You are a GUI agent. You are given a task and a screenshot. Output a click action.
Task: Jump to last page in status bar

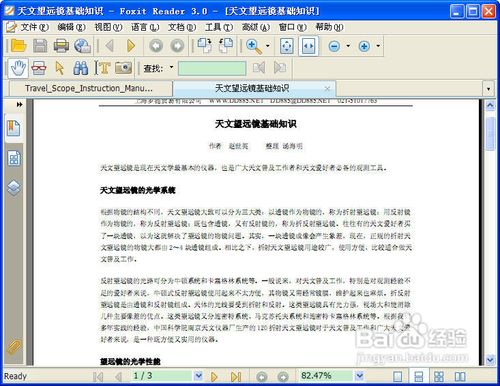pyautogui.click(x=236, y=377)
